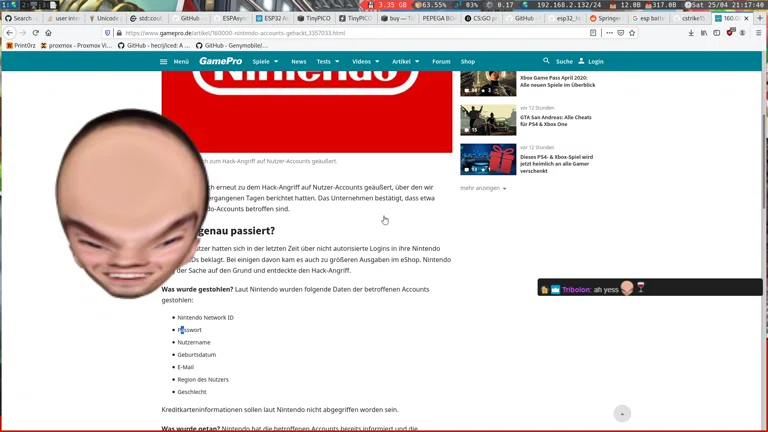Switch to the 'CS:GO' tab
The width and height of the screenshot is (768, 432).
tap(481, 18)
